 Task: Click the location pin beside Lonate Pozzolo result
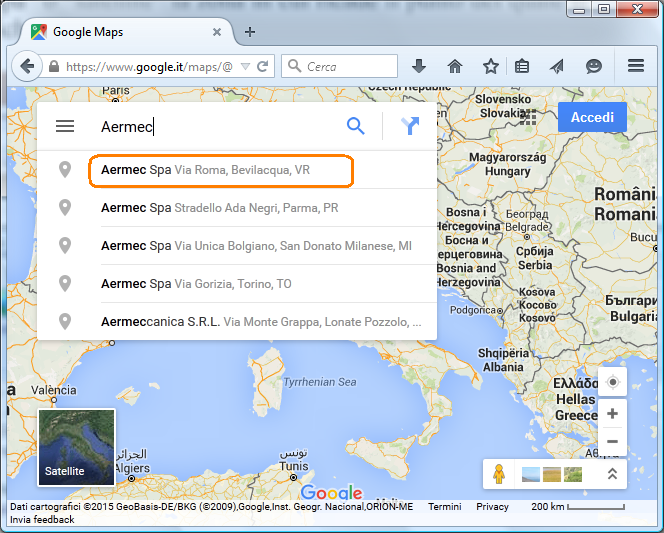[x=65, y=322]
